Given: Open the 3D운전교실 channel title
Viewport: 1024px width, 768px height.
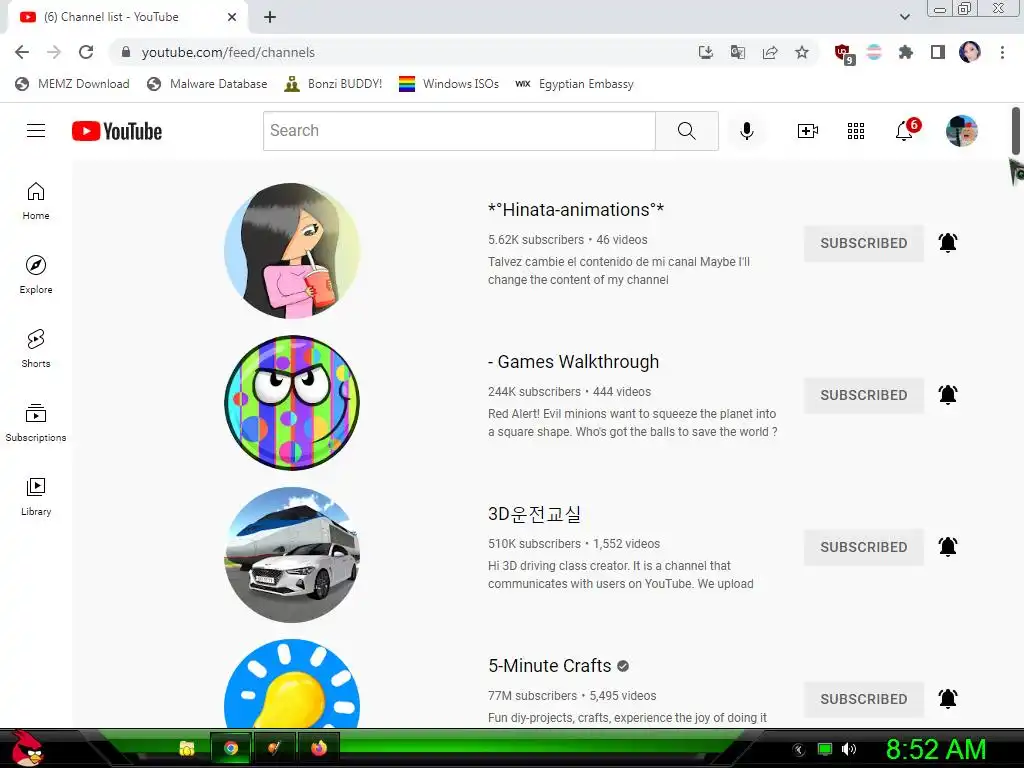Looking at the screenshot, I should (x=534, y=514).
